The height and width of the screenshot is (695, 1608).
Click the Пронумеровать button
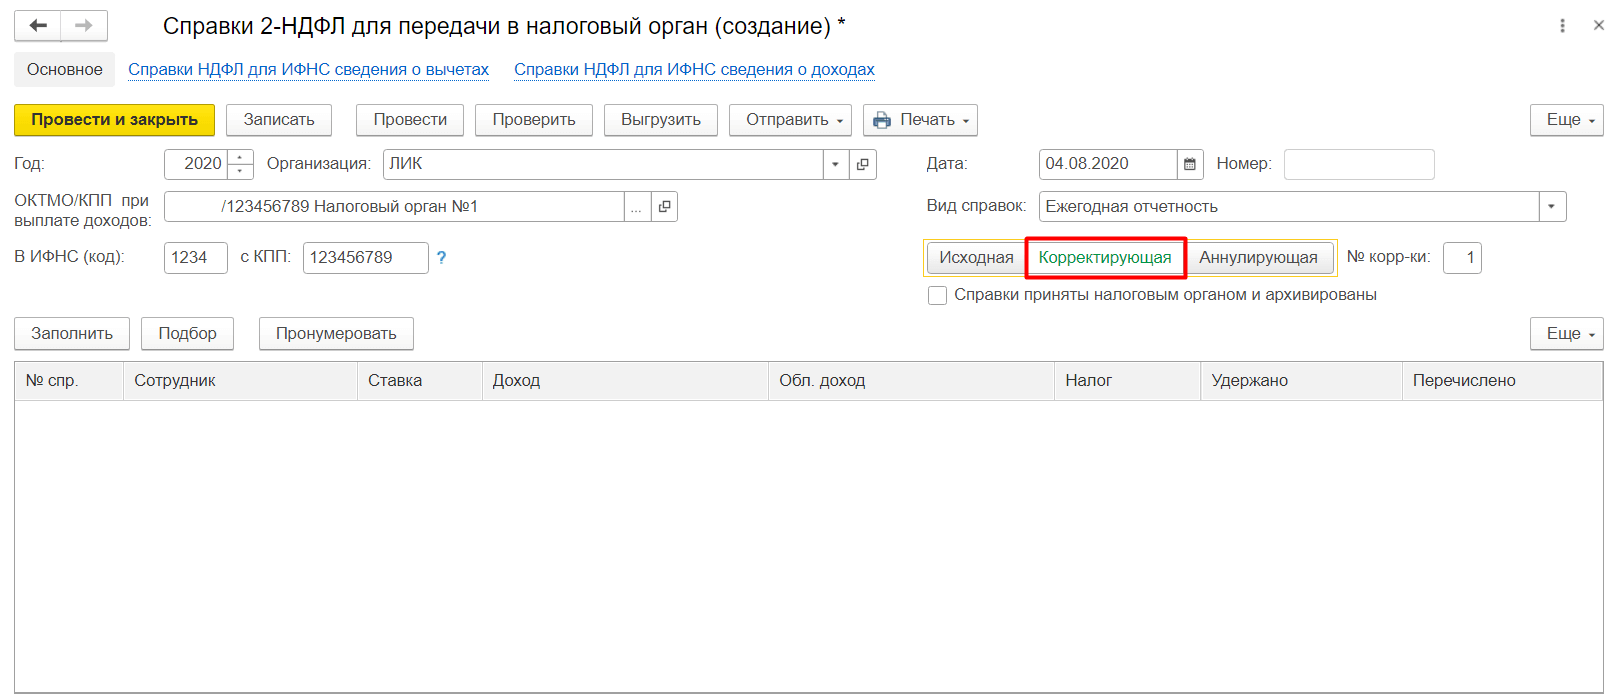pyautogui.click(x=336, y=334)
